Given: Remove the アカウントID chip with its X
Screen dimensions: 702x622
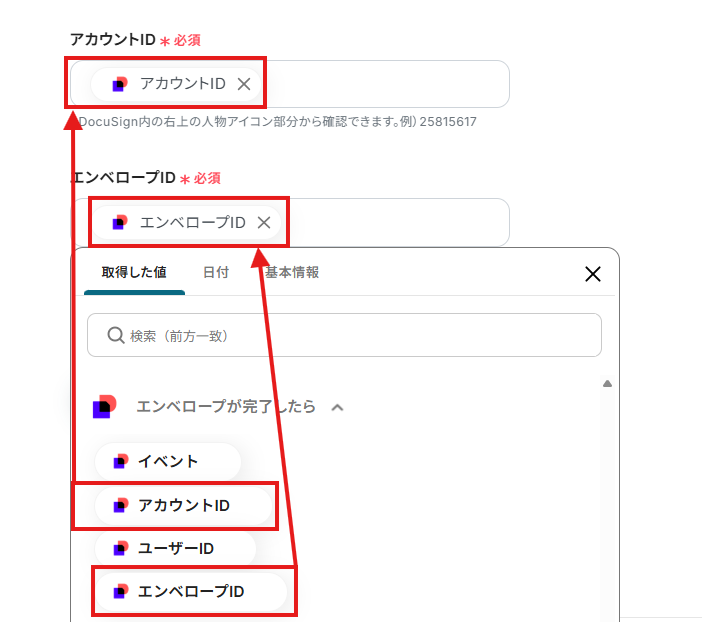Looking at the screenshot, I should (244, 84).
